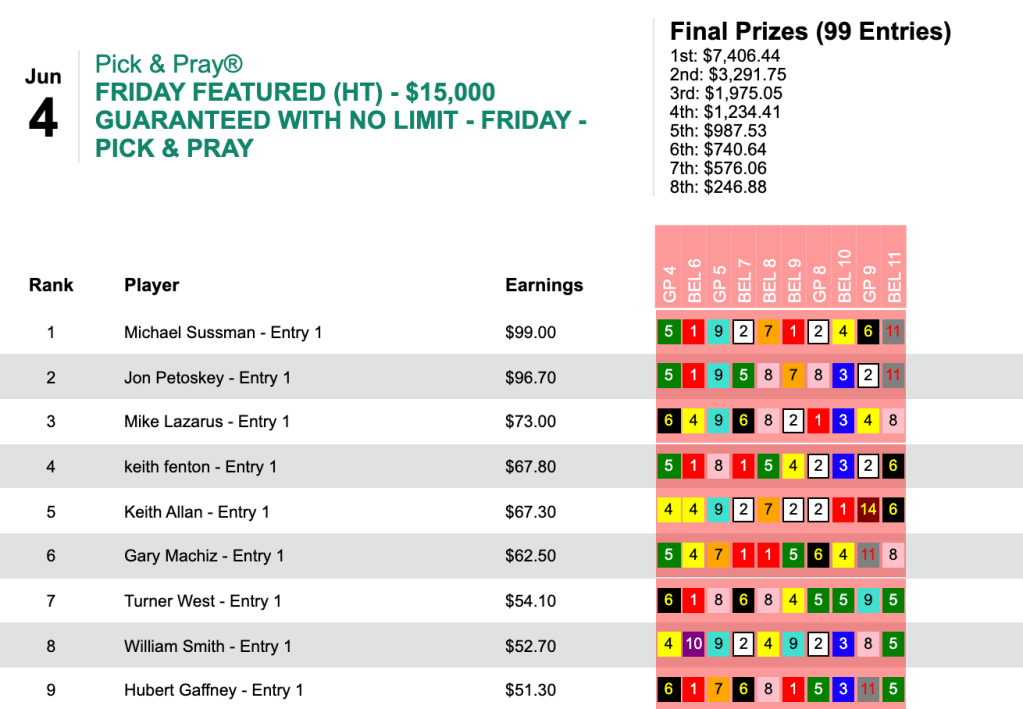The height and width of the screenshot is (709, 1023).
Task: Click Keith Allan's dark red 14 pick
Action: coord(869,511)
